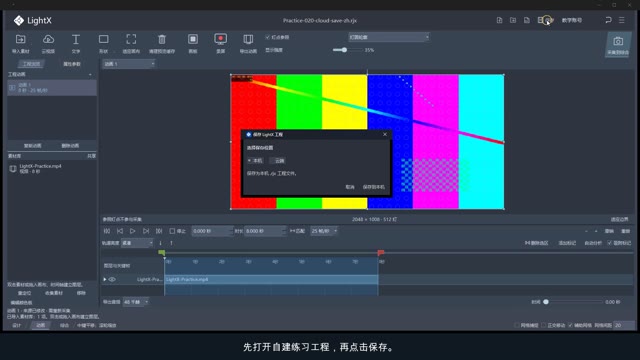The width and height of the screenshot is (640, 360).
Task: Click the add marker button above timeline
Action: pos(567,243)
